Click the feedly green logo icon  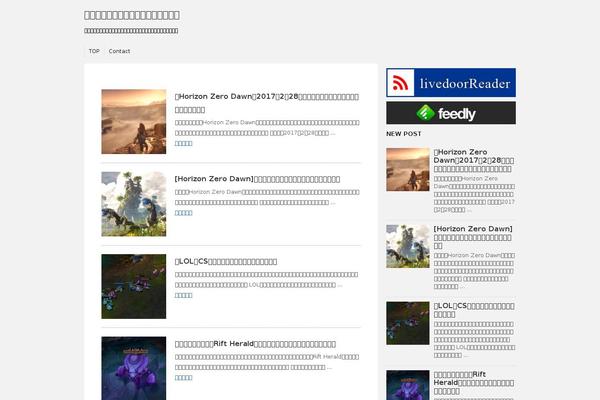tap(426, 113)
